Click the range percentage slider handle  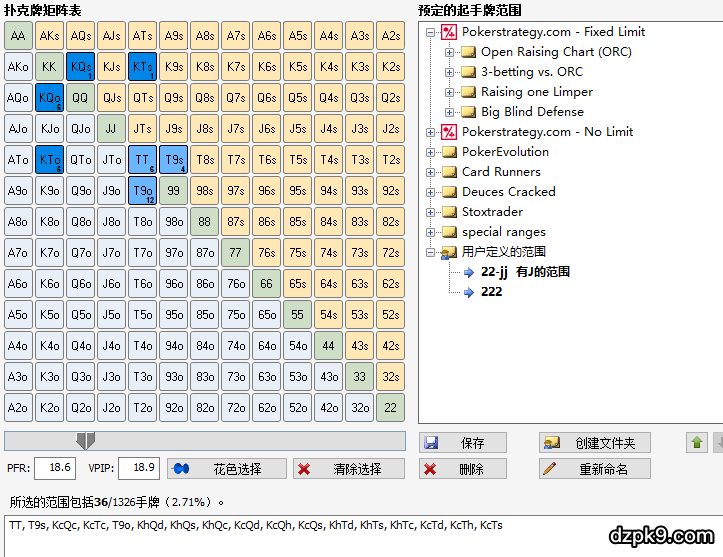pyautogui.click(x=86, y=441)
